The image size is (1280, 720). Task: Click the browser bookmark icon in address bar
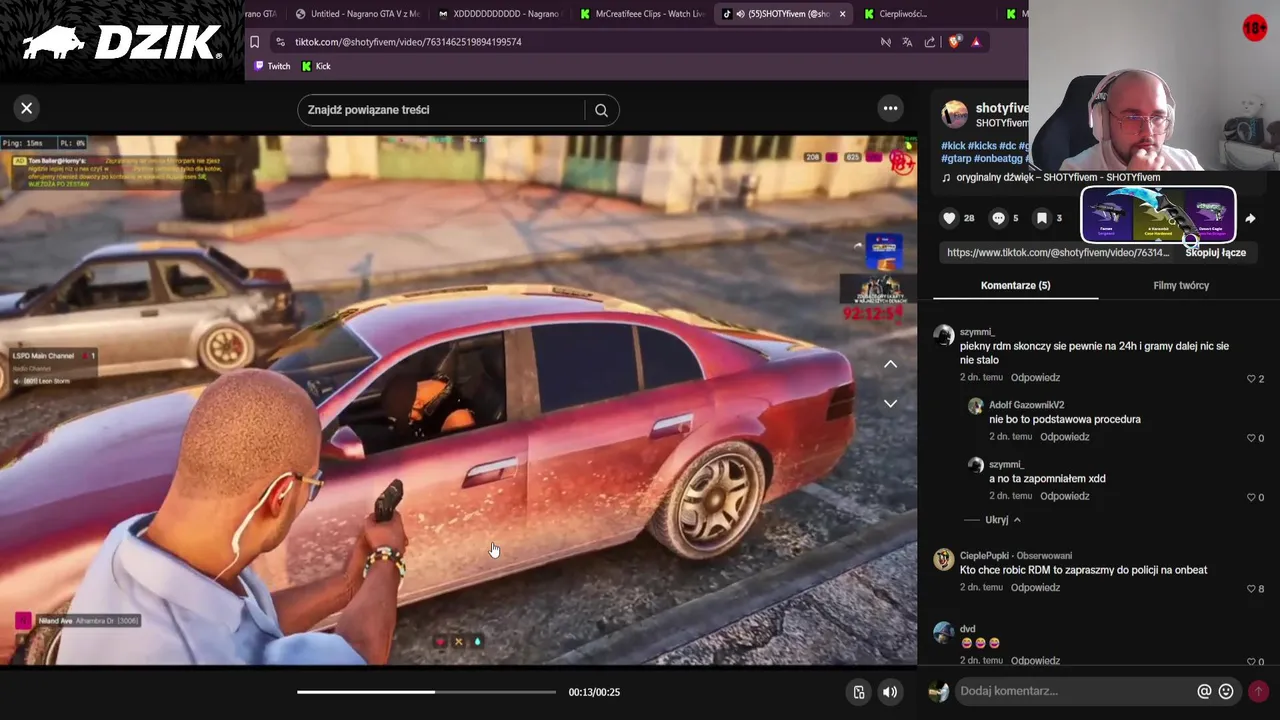click(x=255, y=42)
